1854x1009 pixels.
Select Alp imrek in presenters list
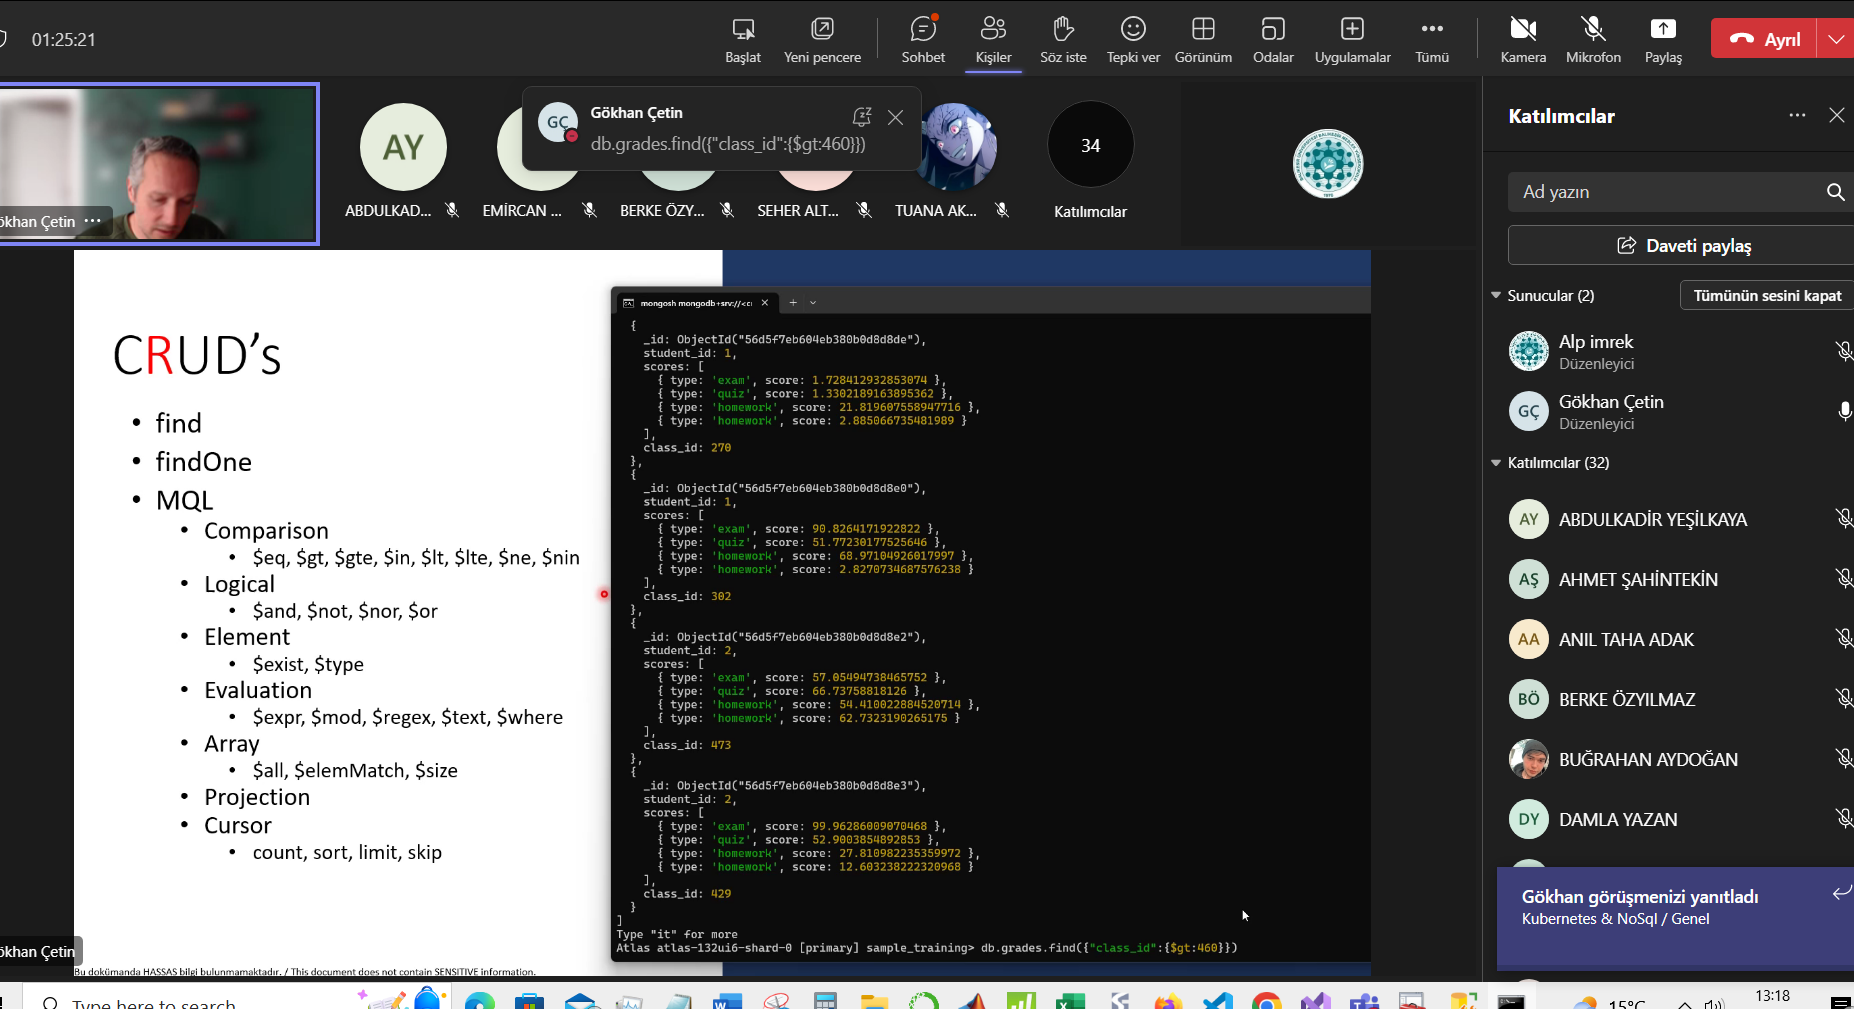[1670, 351]
